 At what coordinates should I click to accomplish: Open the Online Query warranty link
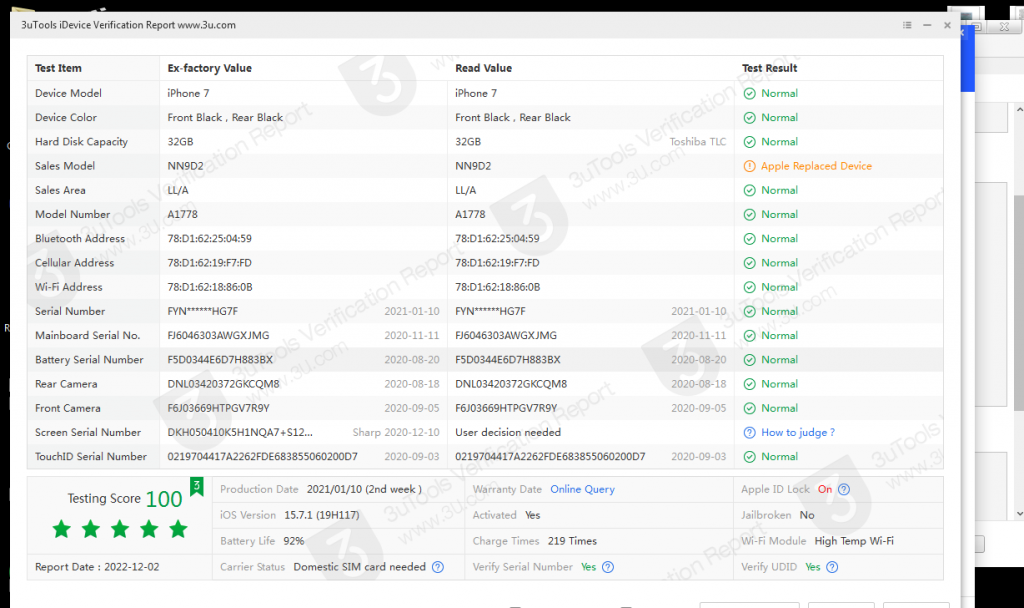583,489
